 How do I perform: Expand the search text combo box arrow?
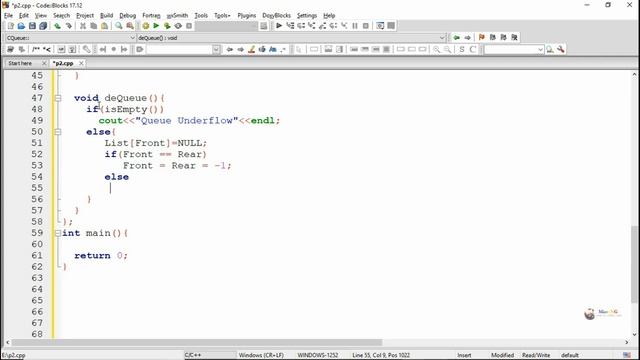(216, 49)
